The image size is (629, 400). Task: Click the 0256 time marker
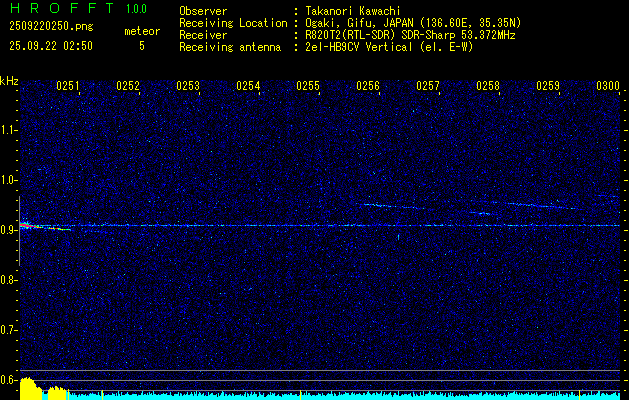point(368,87)
